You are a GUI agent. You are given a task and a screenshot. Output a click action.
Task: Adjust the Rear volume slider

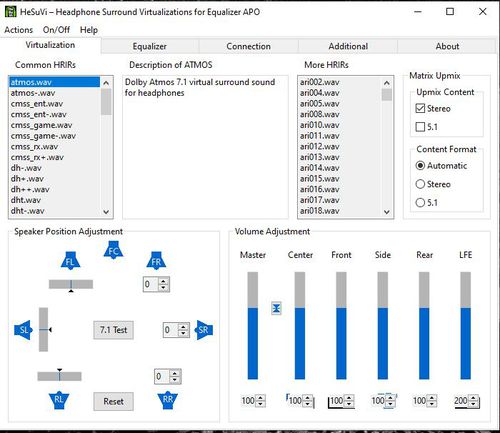coord(424,325)
